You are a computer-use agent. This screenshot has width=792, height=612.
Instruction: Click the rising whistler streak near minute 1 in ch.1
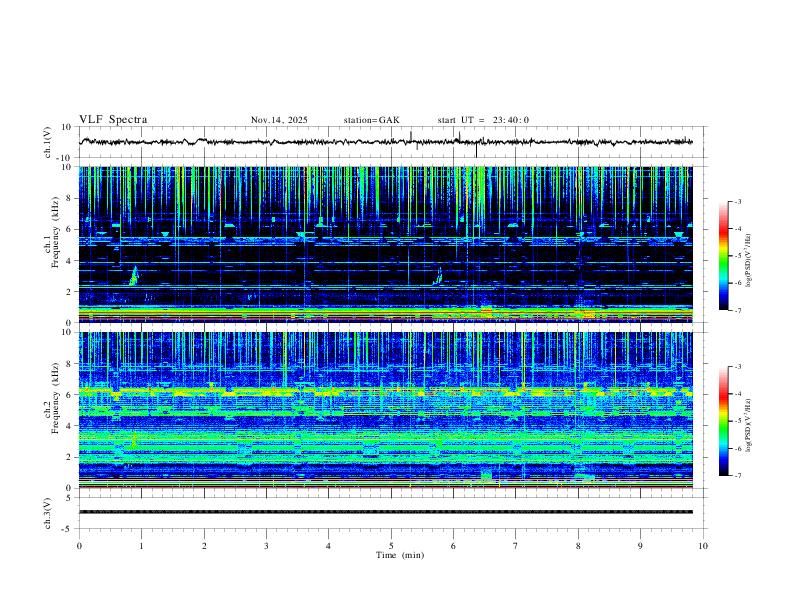point(134,276)
